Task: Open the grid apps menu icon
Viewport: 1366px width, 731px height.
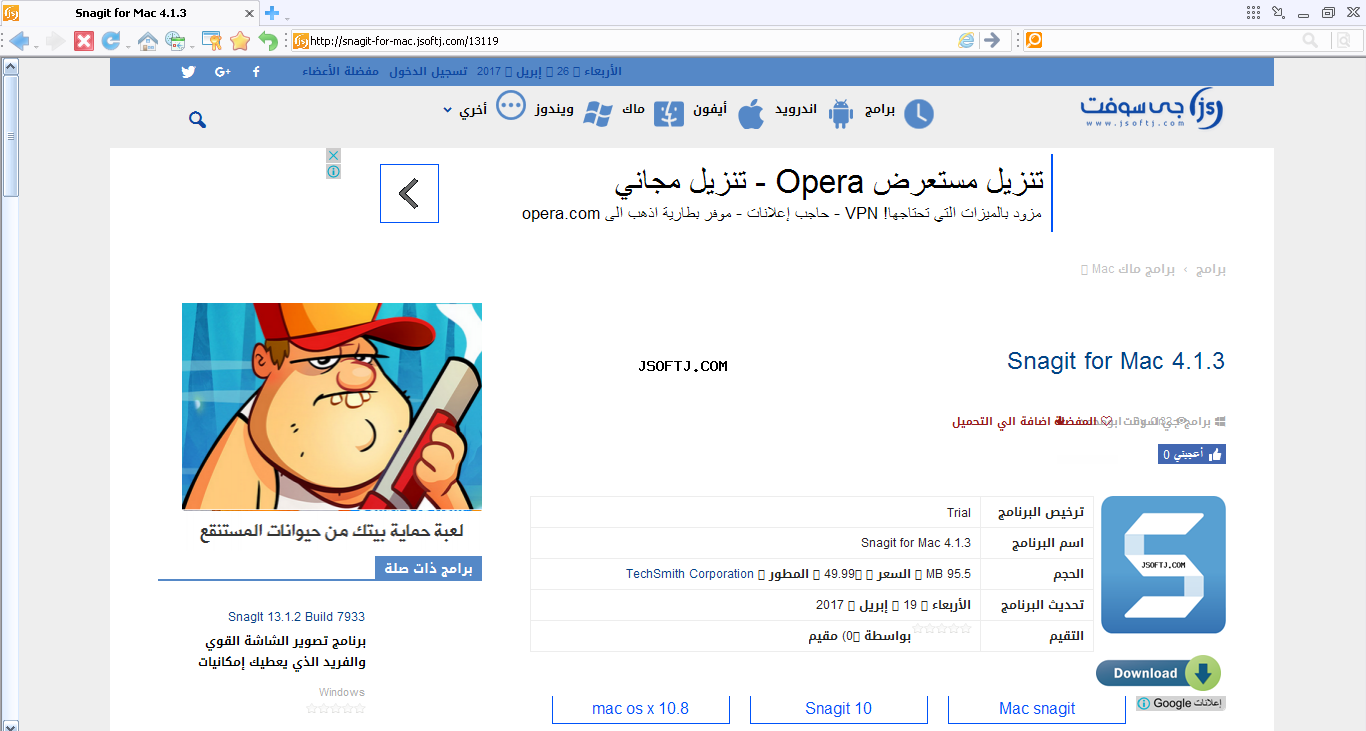Action: [x=1254, y=13]
